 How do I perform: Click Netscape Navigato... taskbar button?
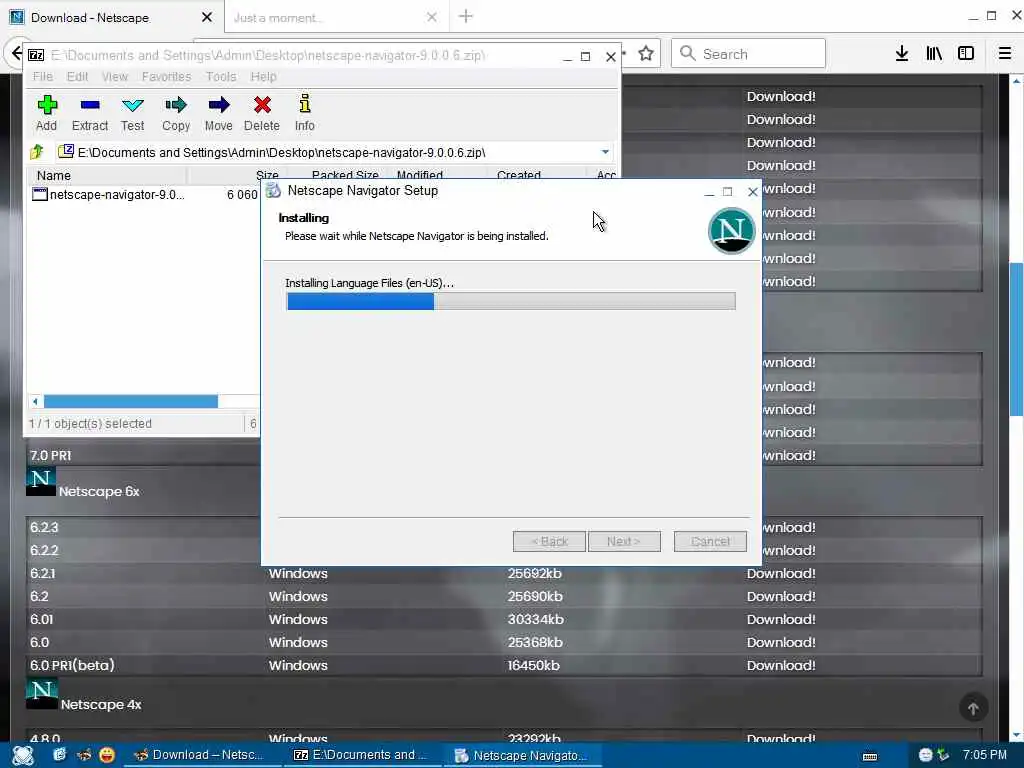click(x=522, y=756)
